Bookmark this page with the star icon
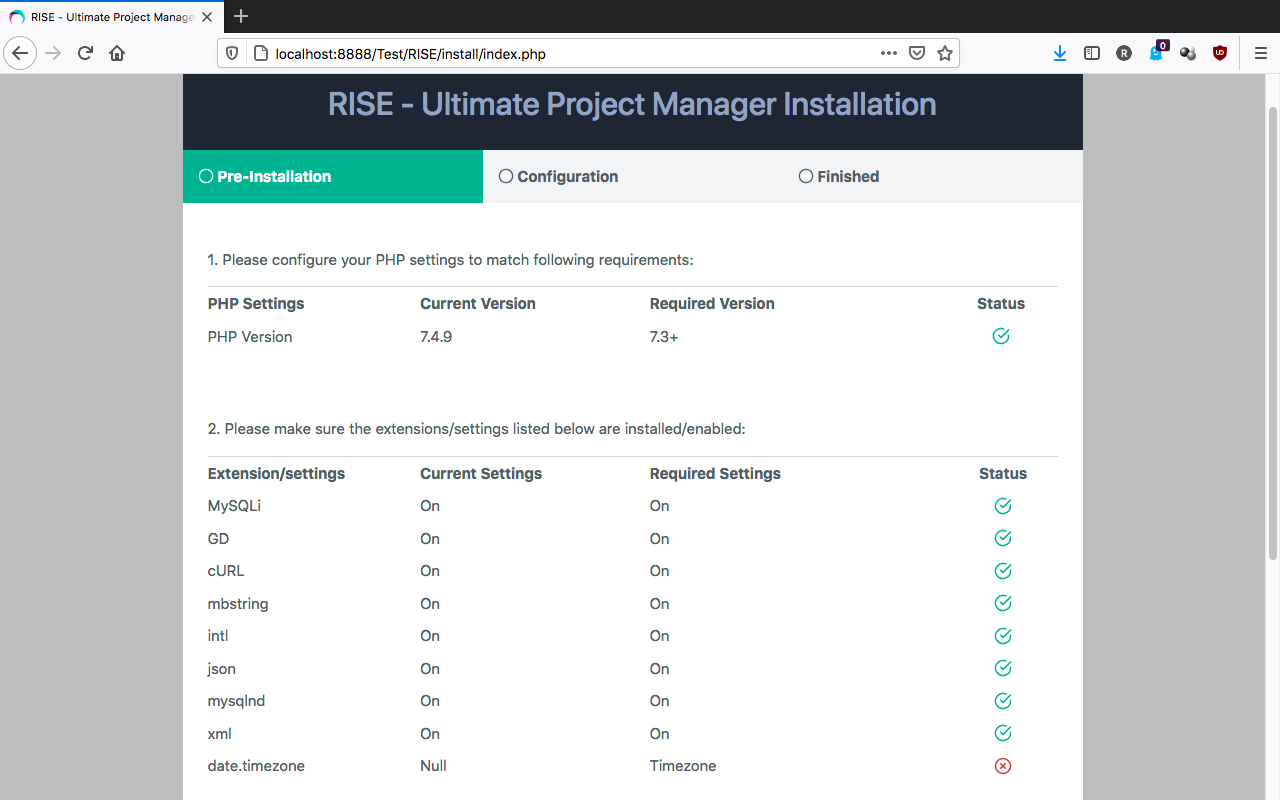The image size is (1280, 800). 945,53
